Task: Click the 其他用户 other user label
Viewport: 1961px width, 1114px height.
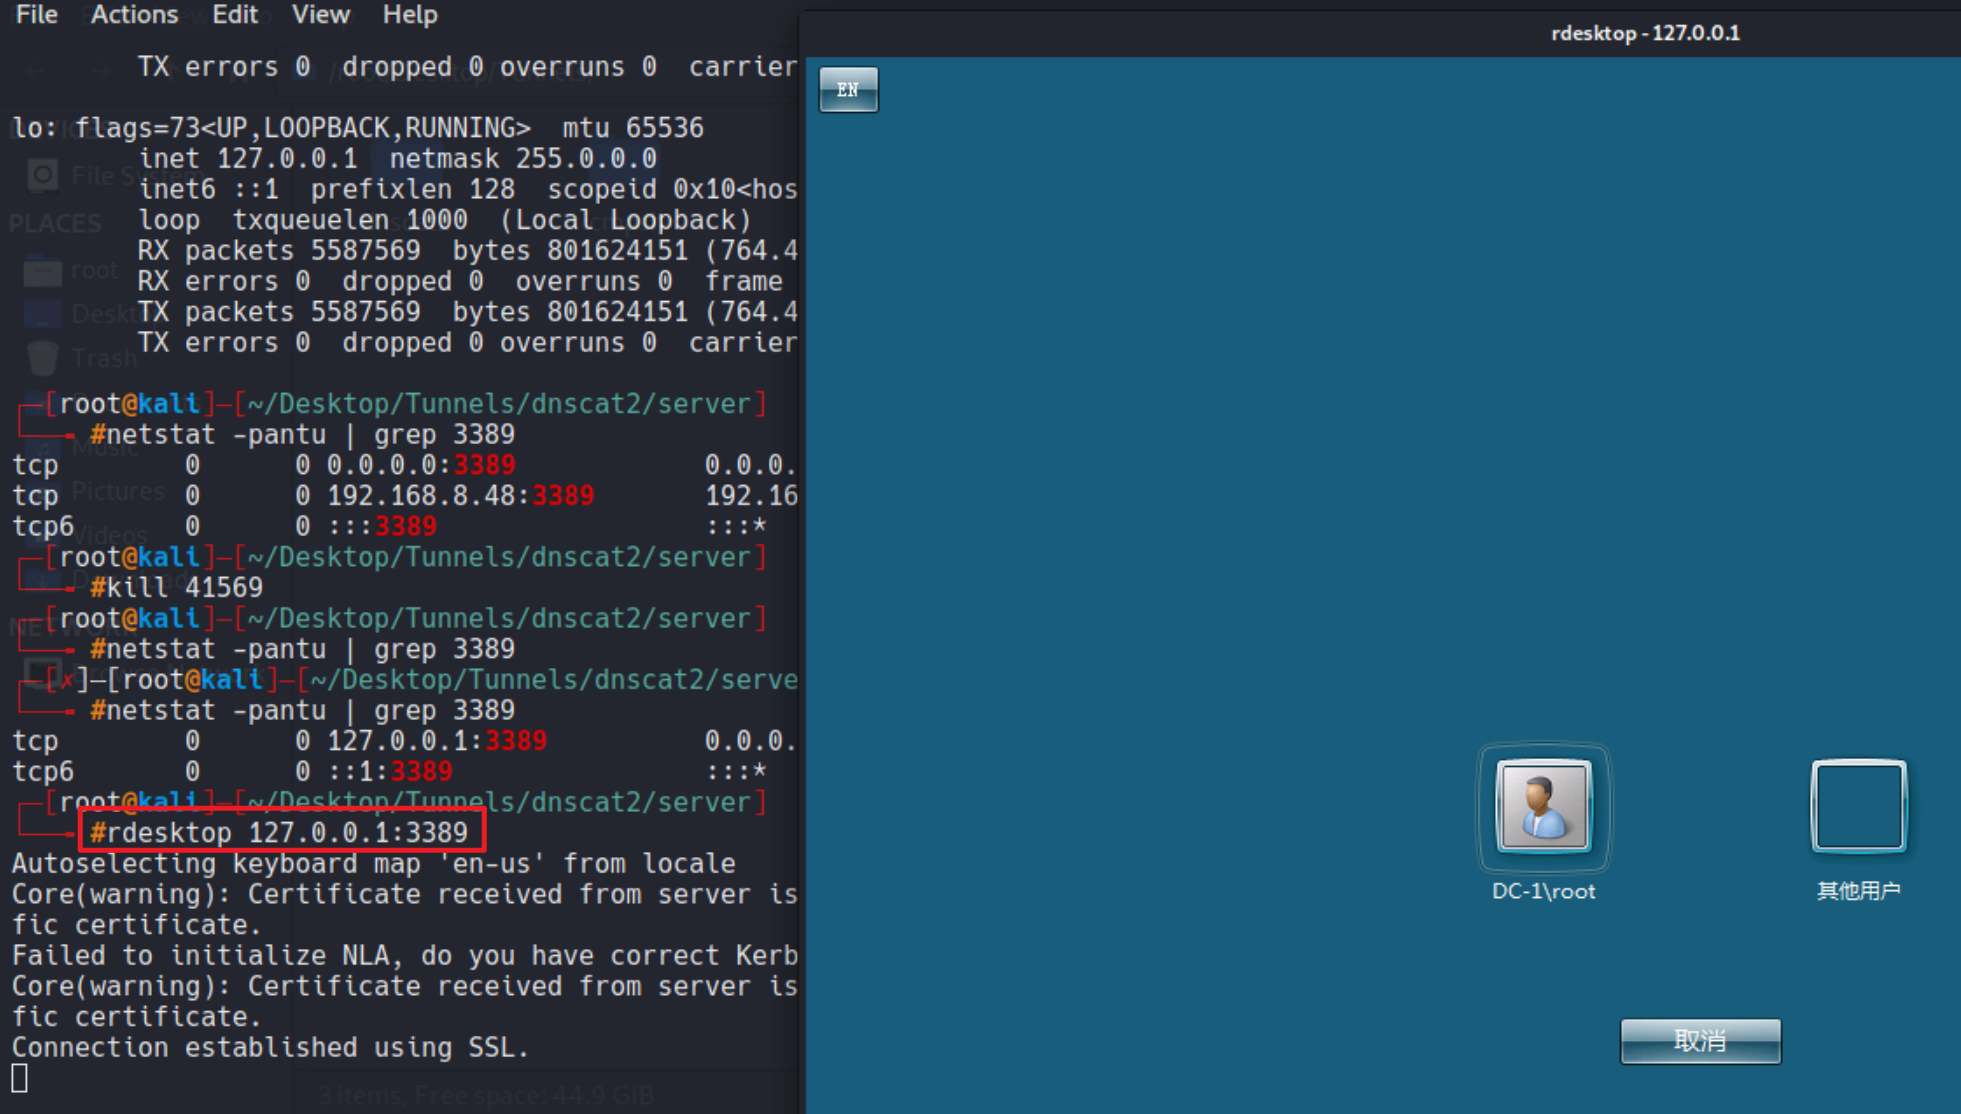Action: [1858, 891]
